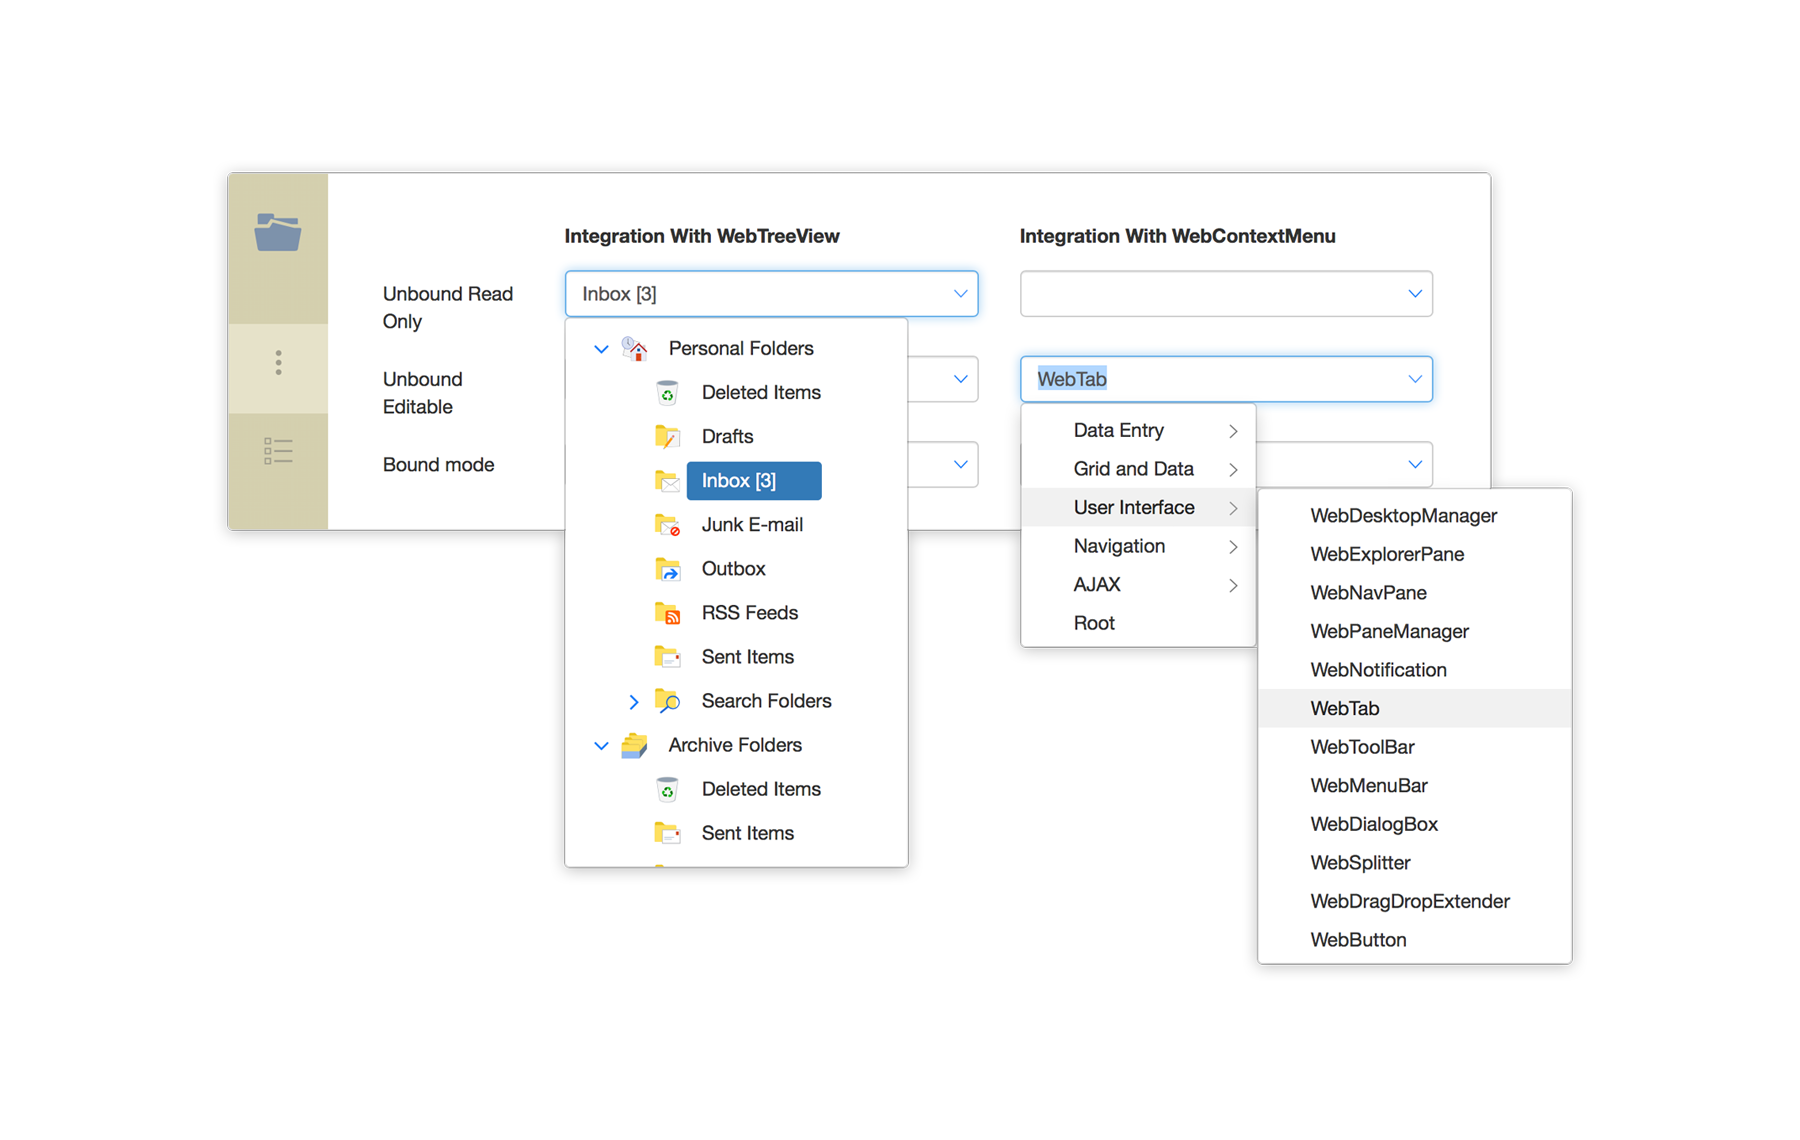The width and height of the screenshot is (1800, 1140).
Task: Click the WebTab text input field
Action: pyautogui.click(x=1210, y=379)
